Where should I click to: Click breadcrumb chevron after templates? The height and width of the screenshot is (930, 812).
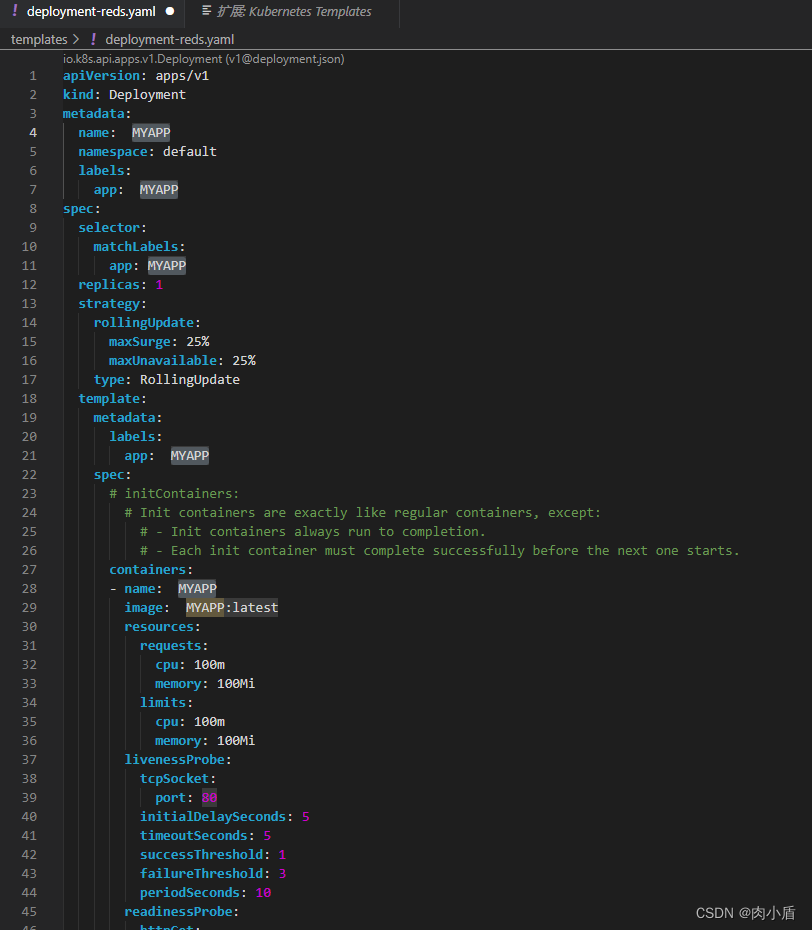pyautogui.click(x=76, y=39)
